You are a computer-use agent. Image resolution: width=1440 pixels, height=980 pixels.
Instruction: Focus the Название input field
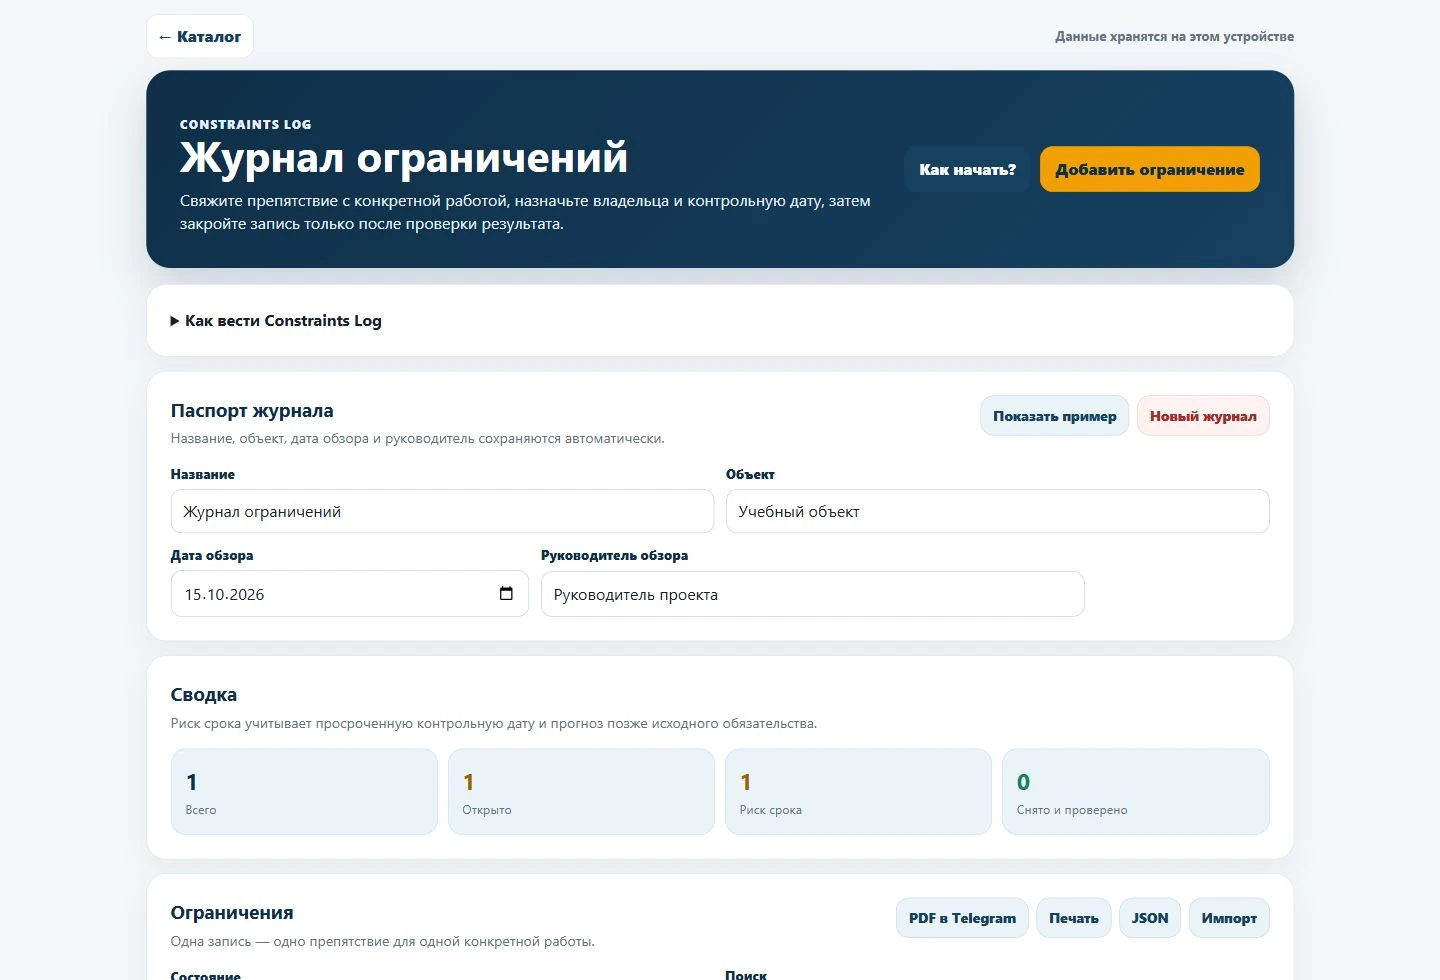442,511
